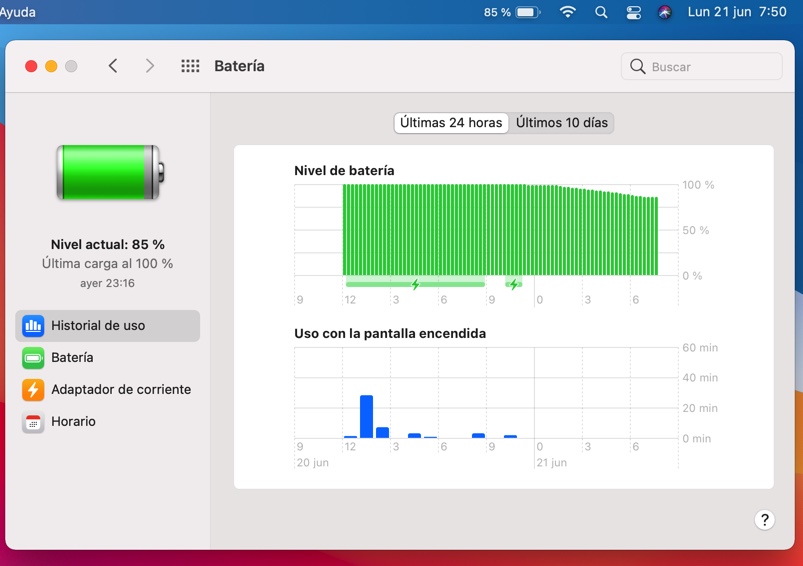Viewport: 803px width, 566px height.
Task: Select the Últimas 24 horas tab
Action: 451,123
